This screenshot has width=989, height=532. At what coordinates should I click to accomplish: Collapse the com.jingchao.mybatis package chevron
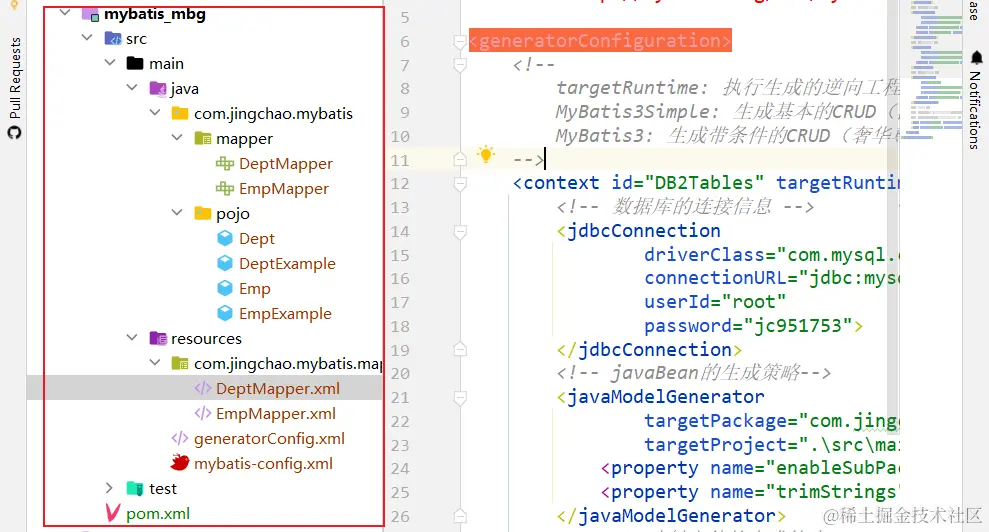click(155, 112)
